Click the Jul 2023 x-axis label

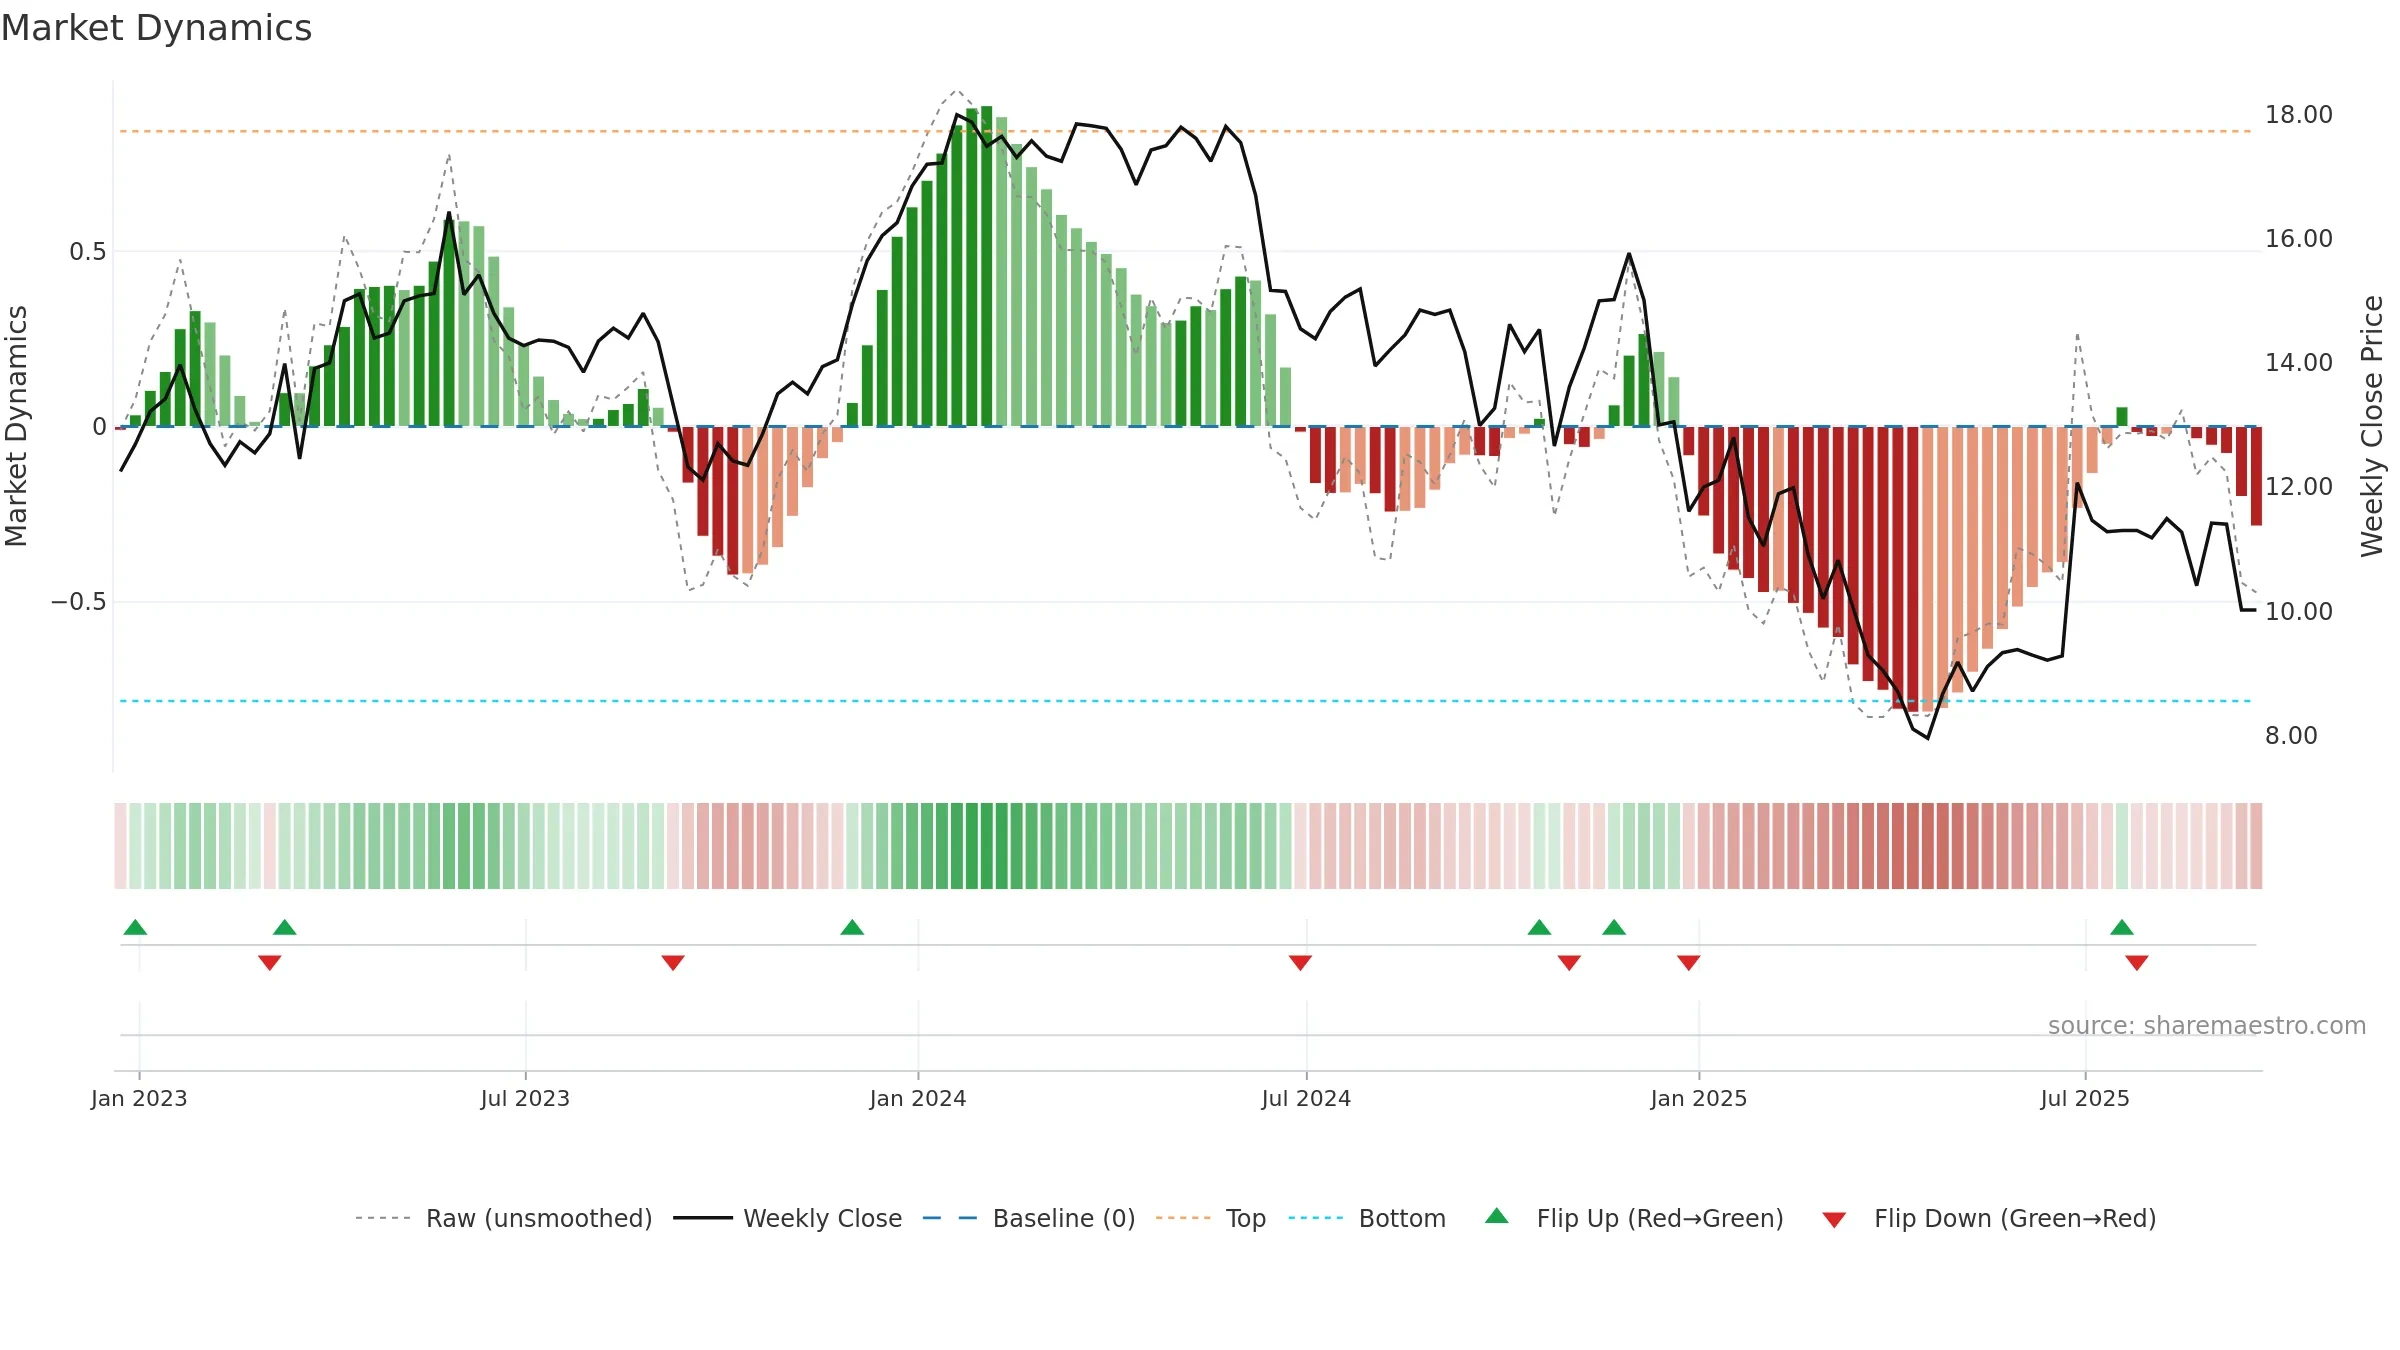pos(525,1098)
